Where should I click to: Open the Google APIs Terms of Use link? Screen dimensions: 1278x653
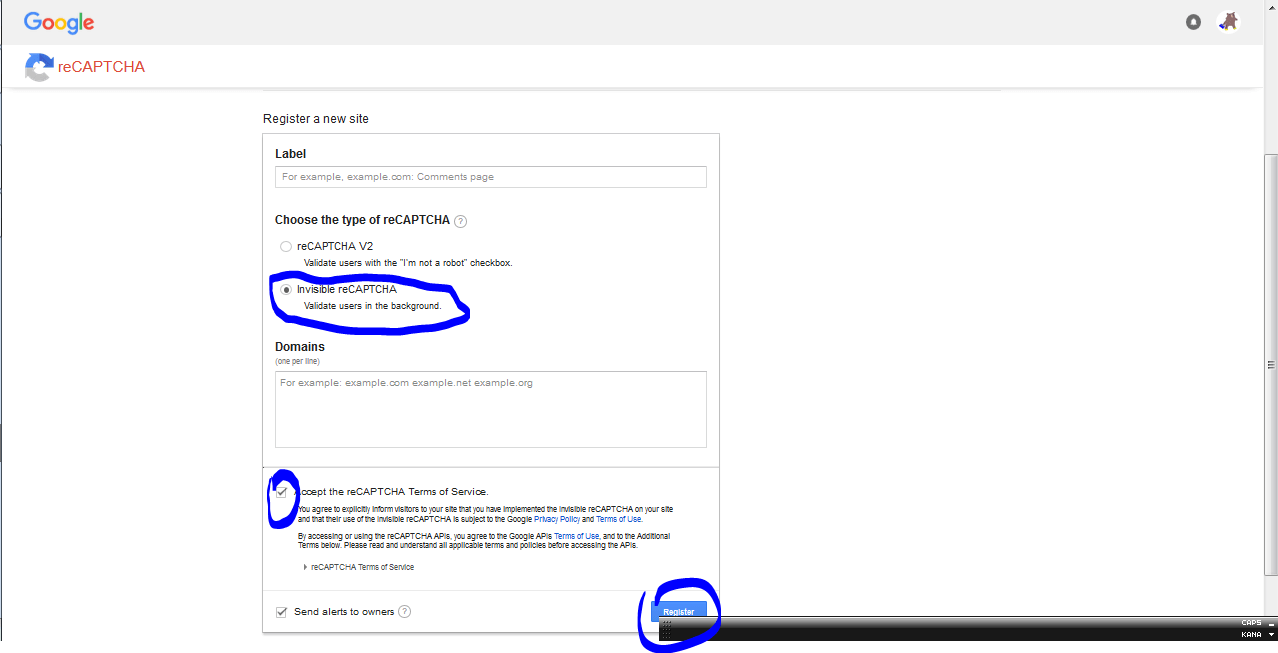pyautogui.click(x=576, y=536)
